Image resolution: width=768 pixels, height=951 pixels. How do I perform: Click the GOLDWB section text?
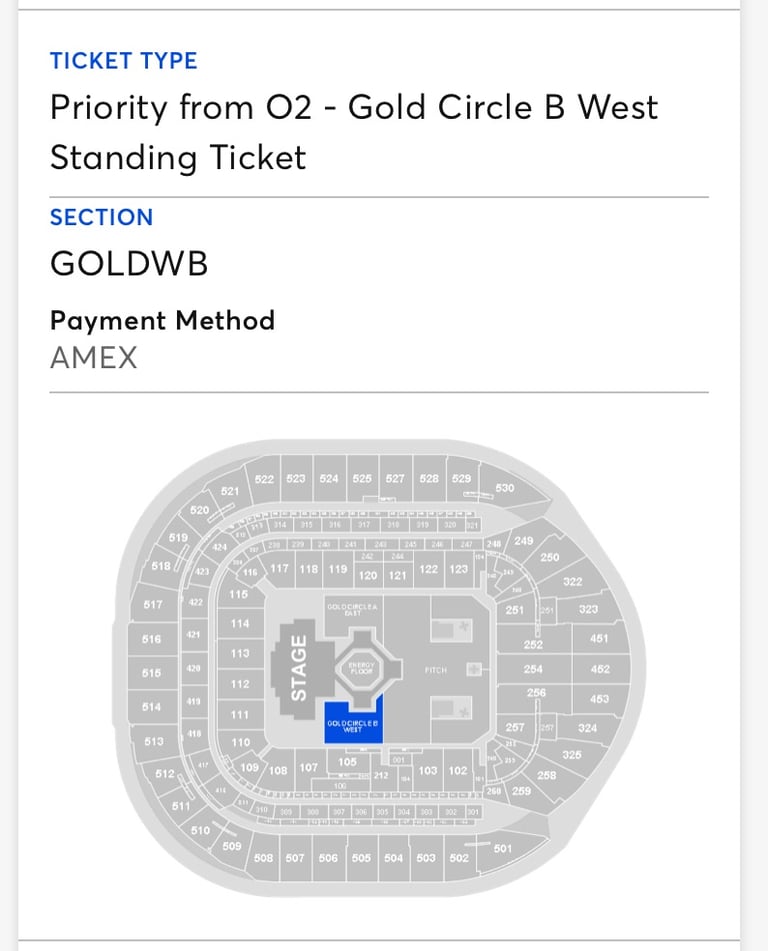pyautogui.click(x=129, y=264)
